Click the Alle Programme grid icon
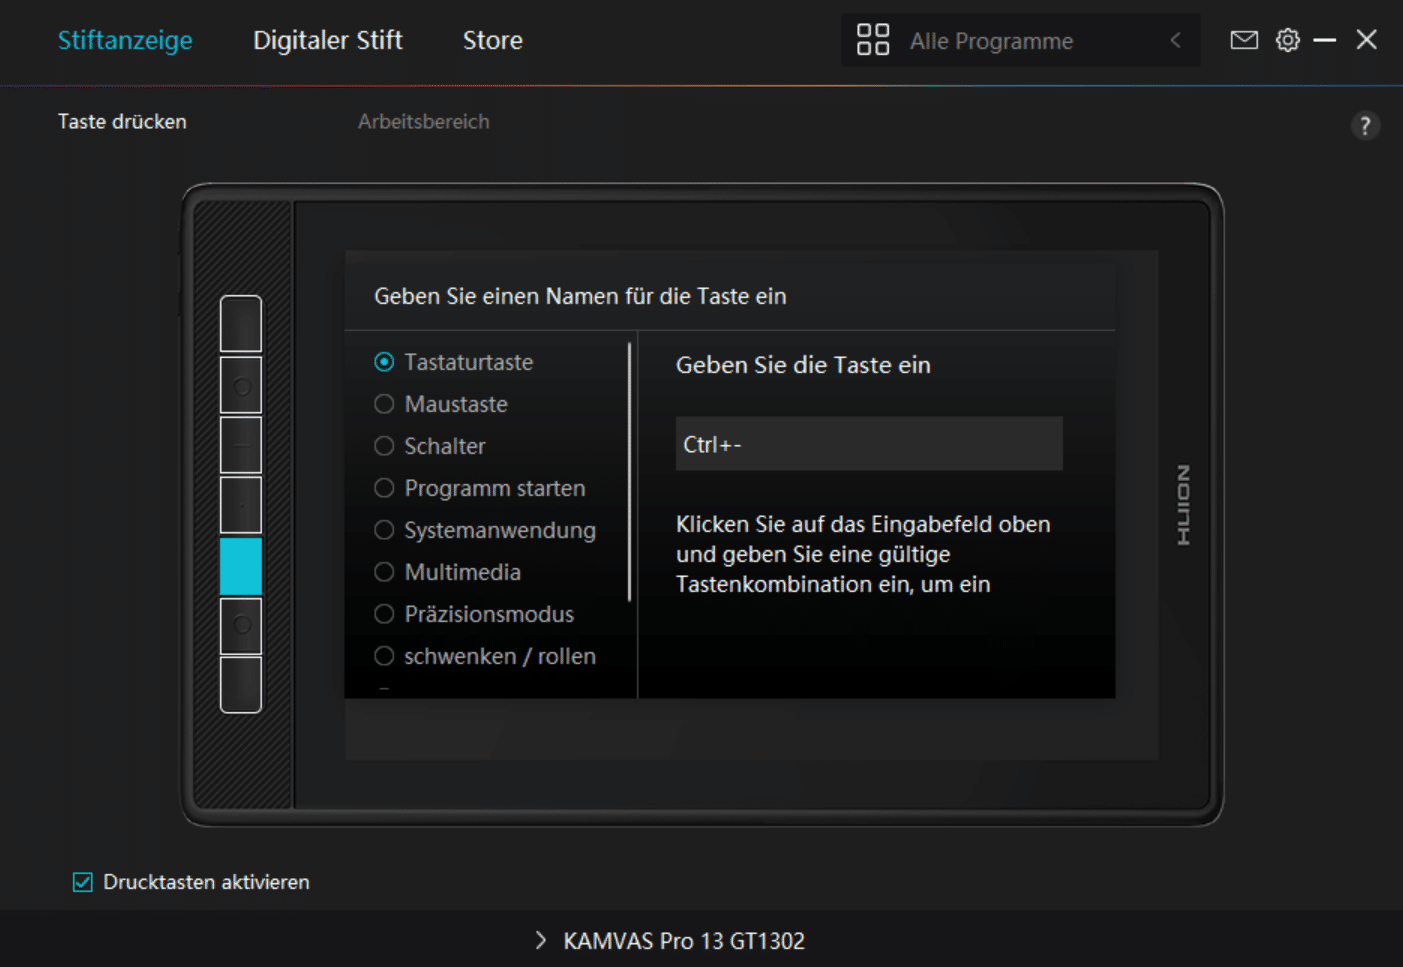Screen dimensions: 1403x967 (x=872, y=40)
